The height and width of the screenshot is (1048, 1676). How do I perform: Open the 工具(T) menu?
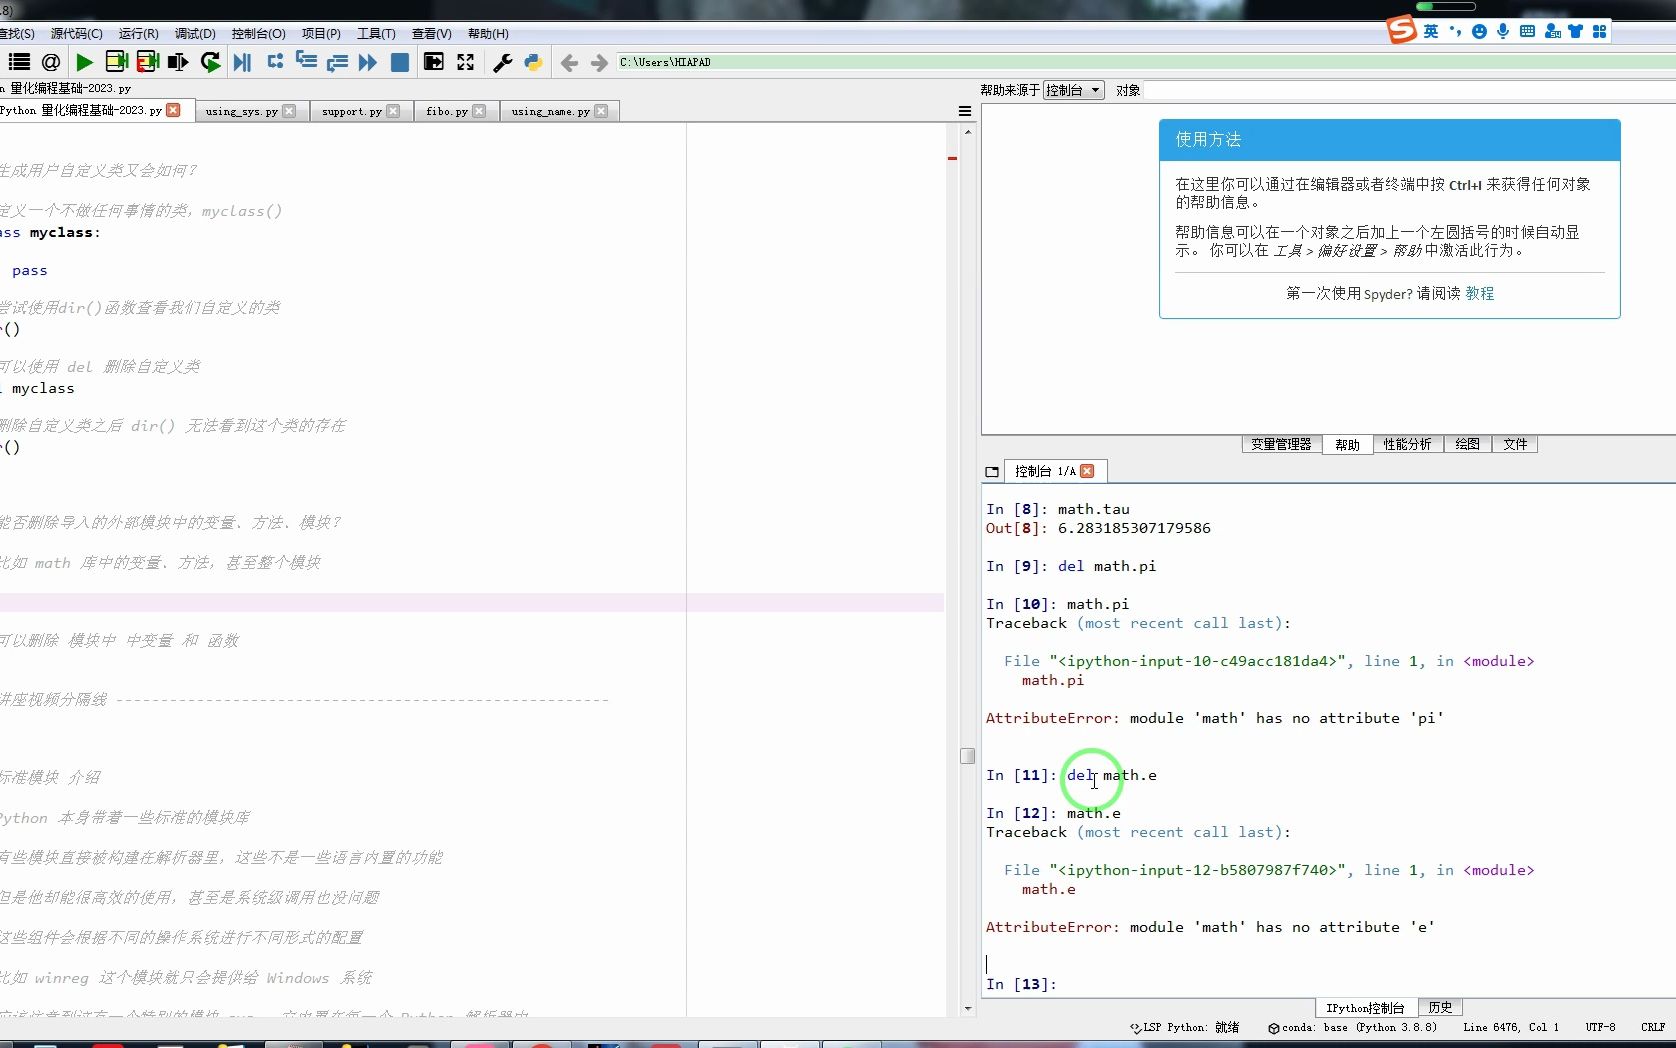click(376, 33)
